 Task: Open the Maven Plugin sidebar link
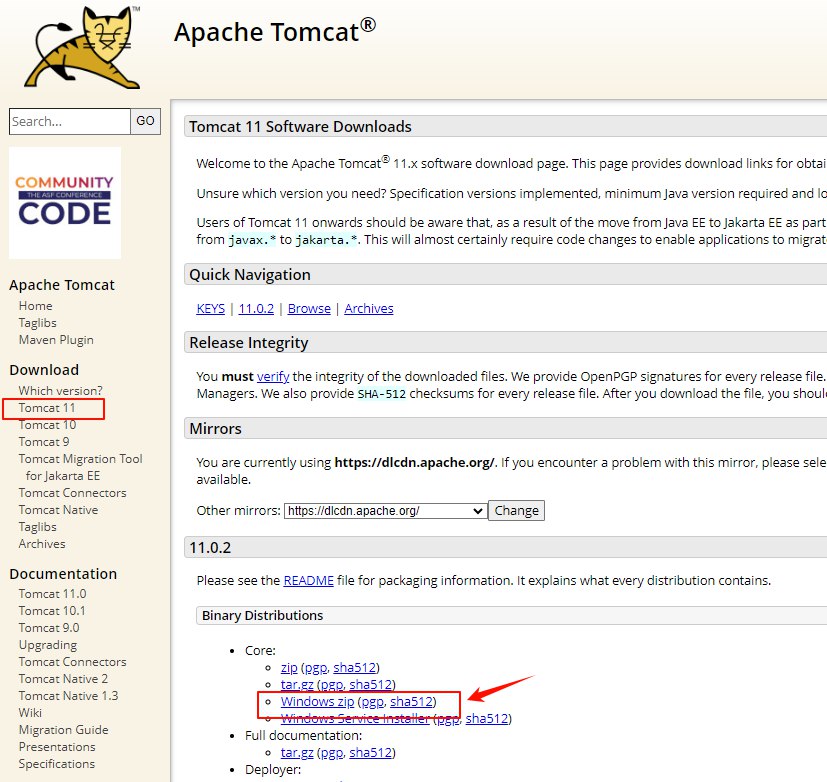56,340
